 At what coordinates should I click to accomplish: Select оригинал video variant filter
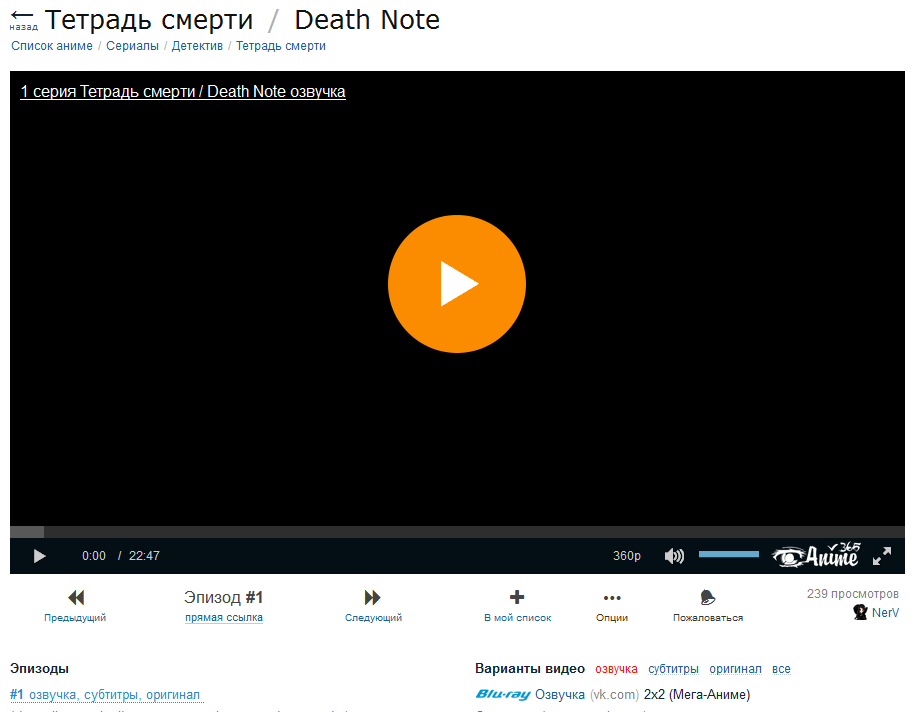click(735, 669)
